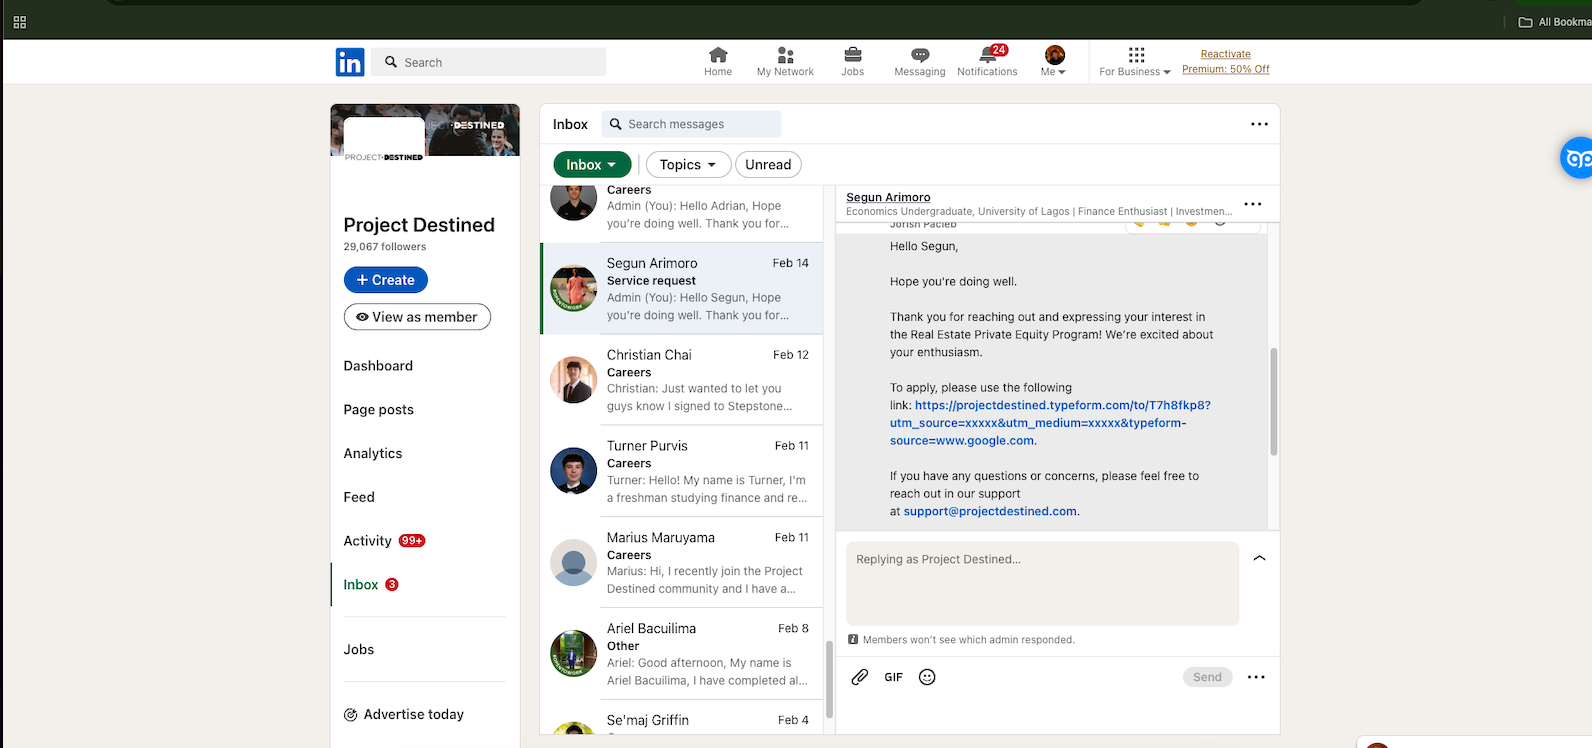Open Notifications bell with 24 badge
The image size is (1592, 748).
click(987, 61)
